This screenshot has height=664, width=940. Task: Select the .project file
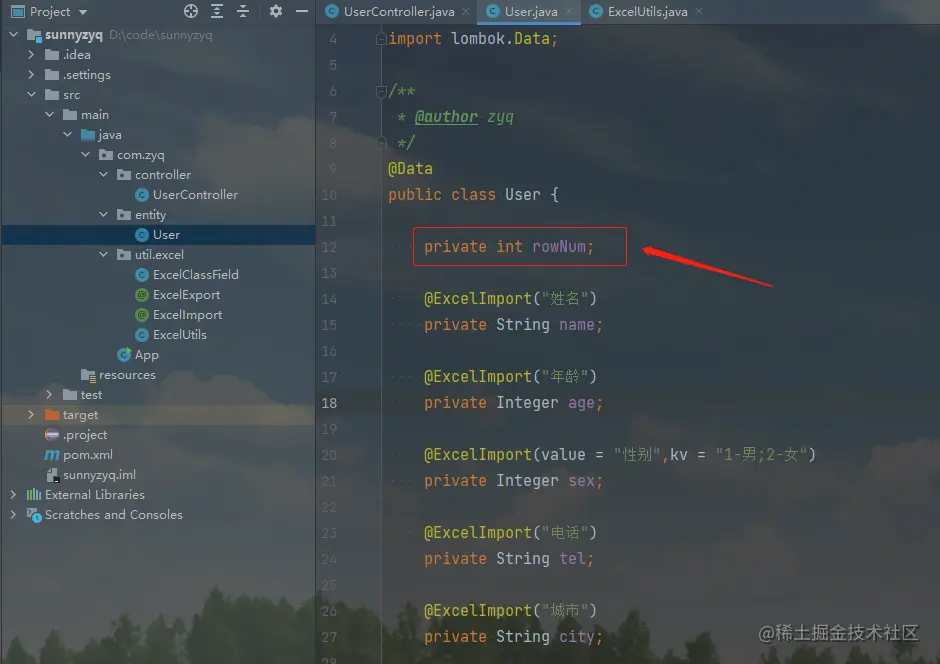tap(85, 434)
